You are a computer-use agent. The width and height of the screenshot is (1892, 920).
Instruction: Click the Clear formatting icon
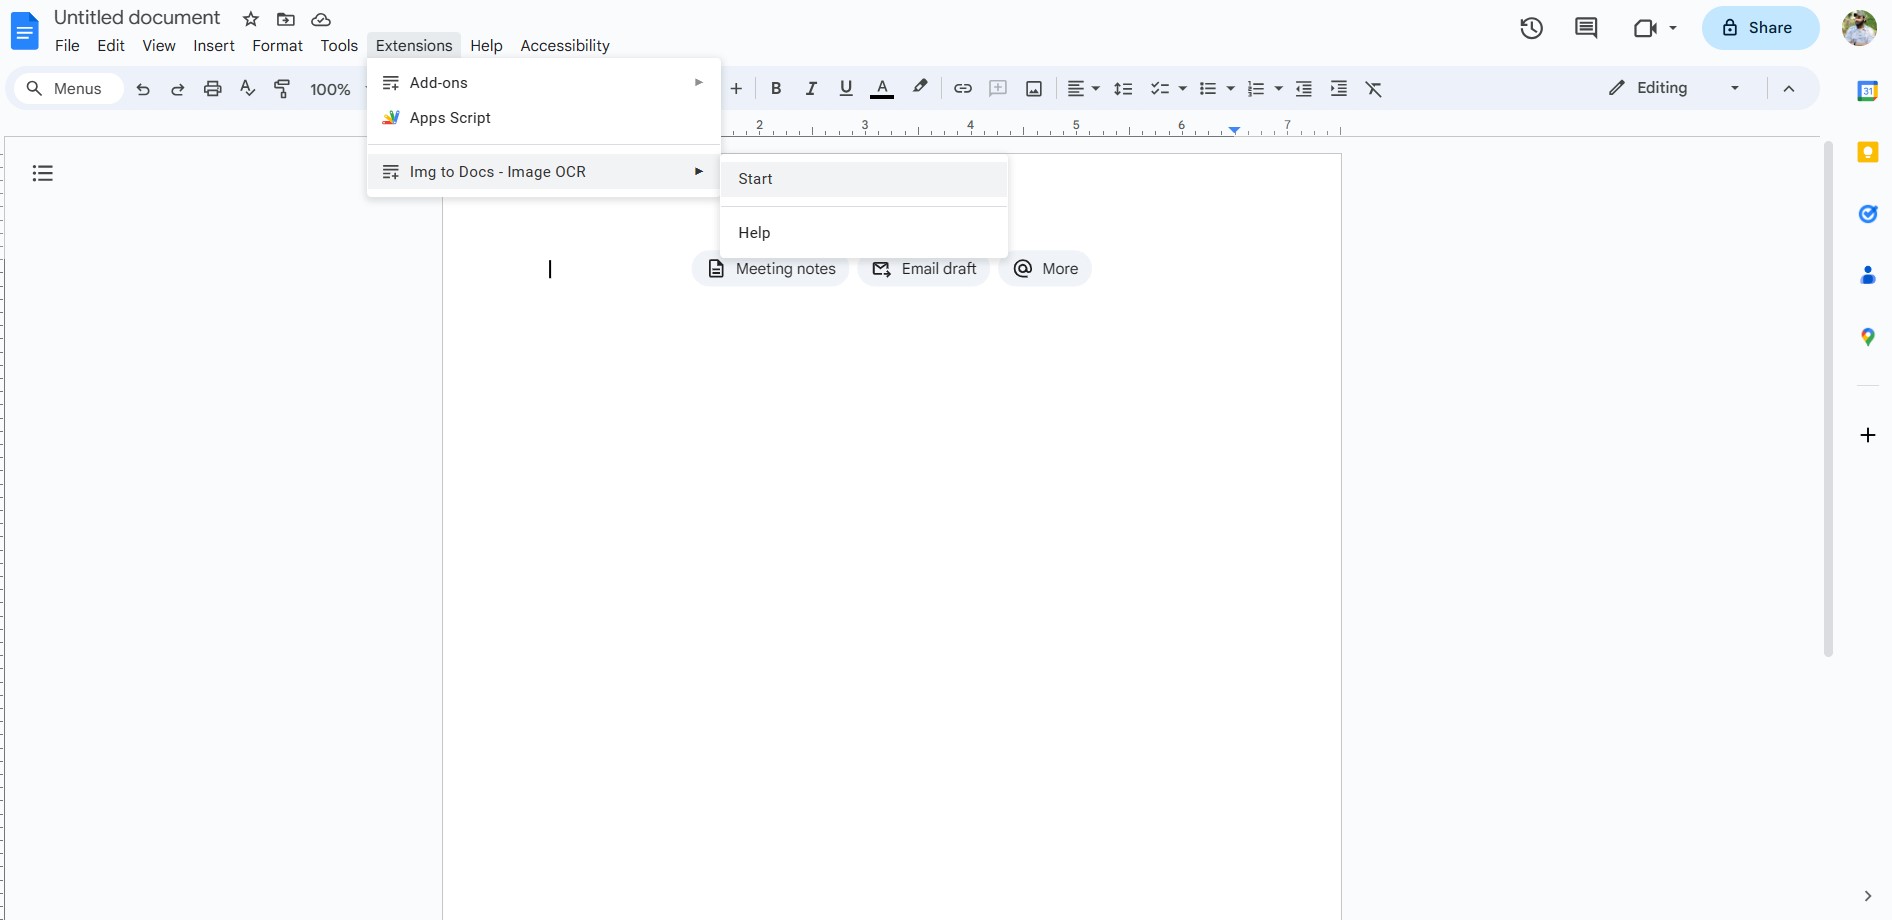pyautogui.click(x=1373, y=89)
